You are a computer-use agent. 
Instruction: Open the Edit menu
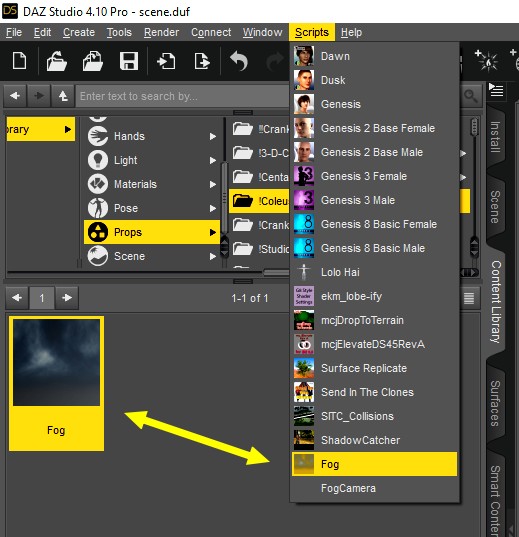42,32
